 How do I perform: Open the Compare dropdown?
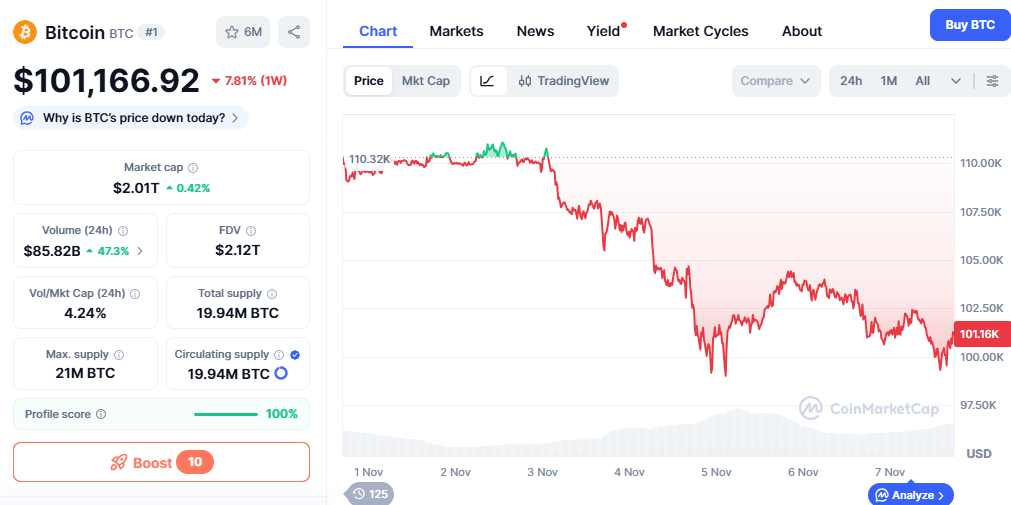click(x=776, y=81)
